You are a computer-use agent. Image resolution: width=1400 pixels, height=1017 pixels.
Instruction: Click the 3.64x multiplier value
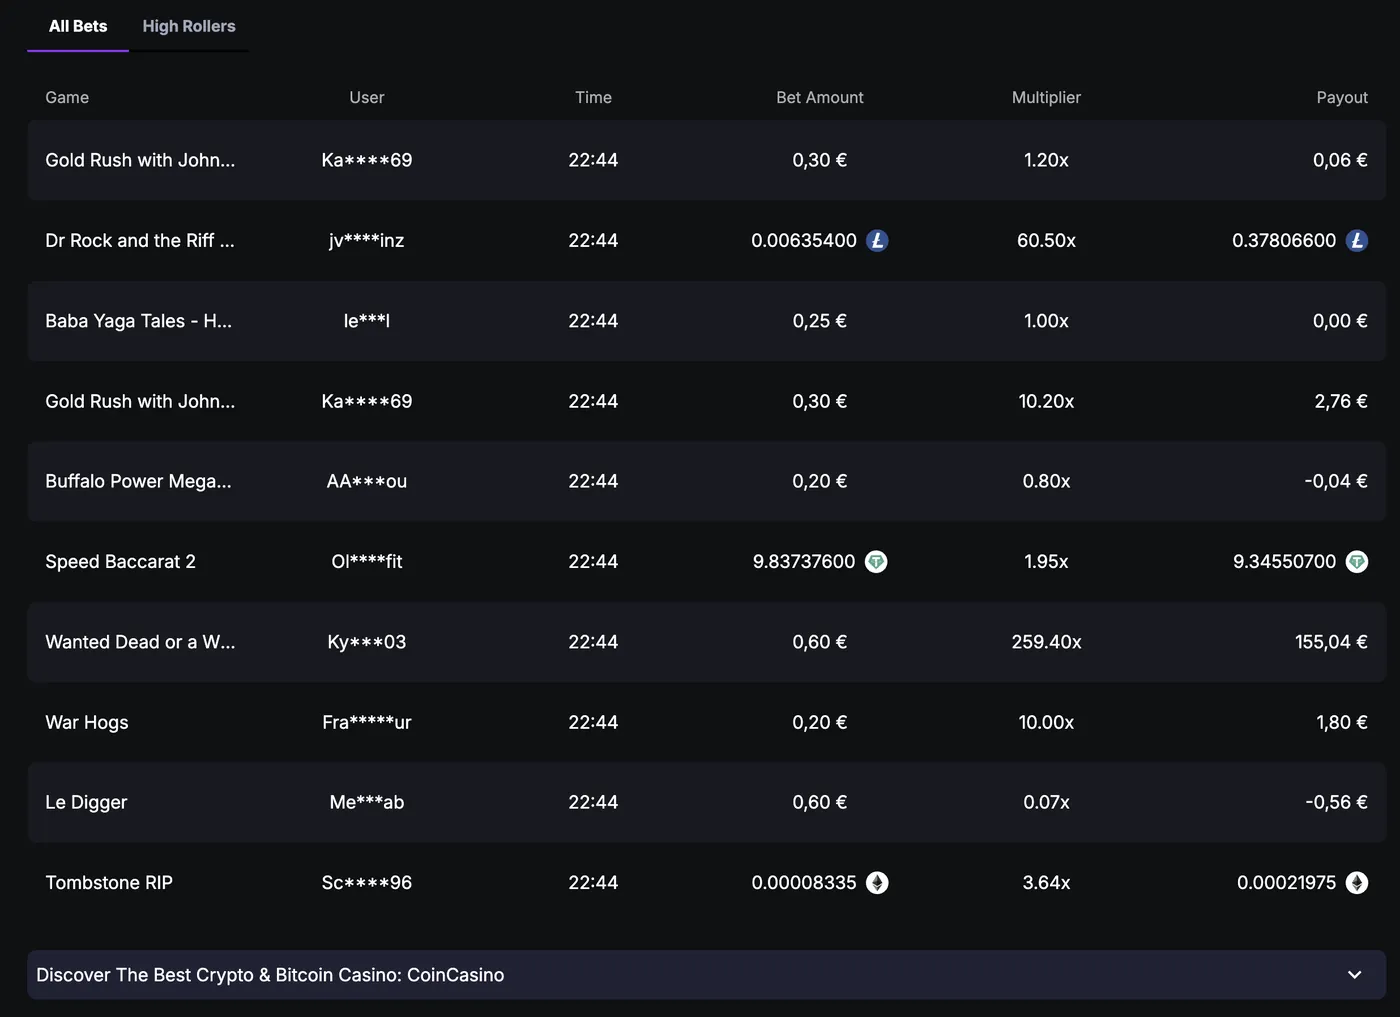click(x=1046, y=883)
